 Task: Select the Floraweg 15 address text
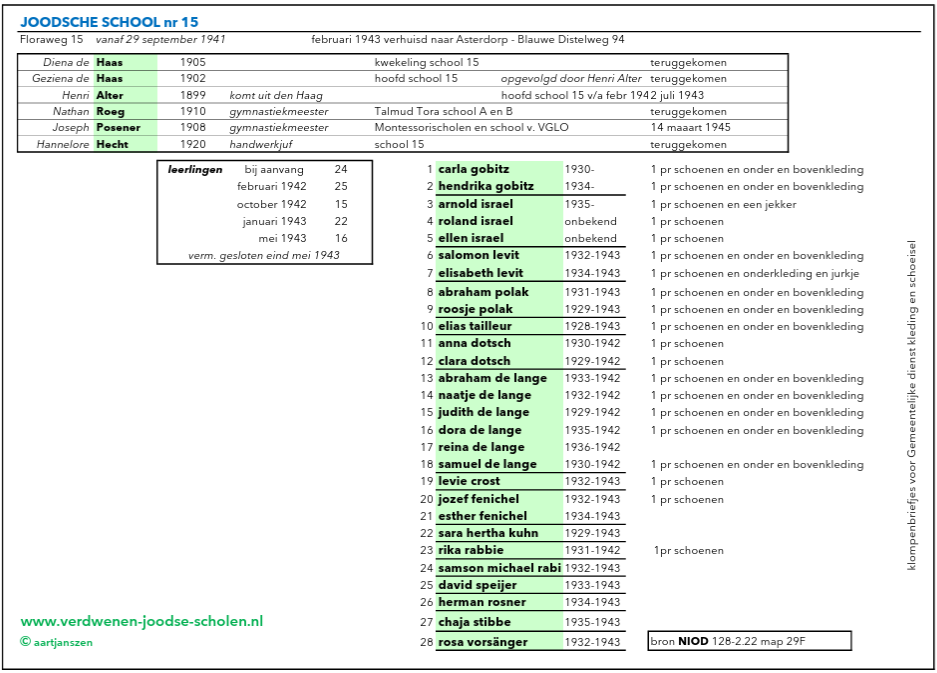pos(51,40)
